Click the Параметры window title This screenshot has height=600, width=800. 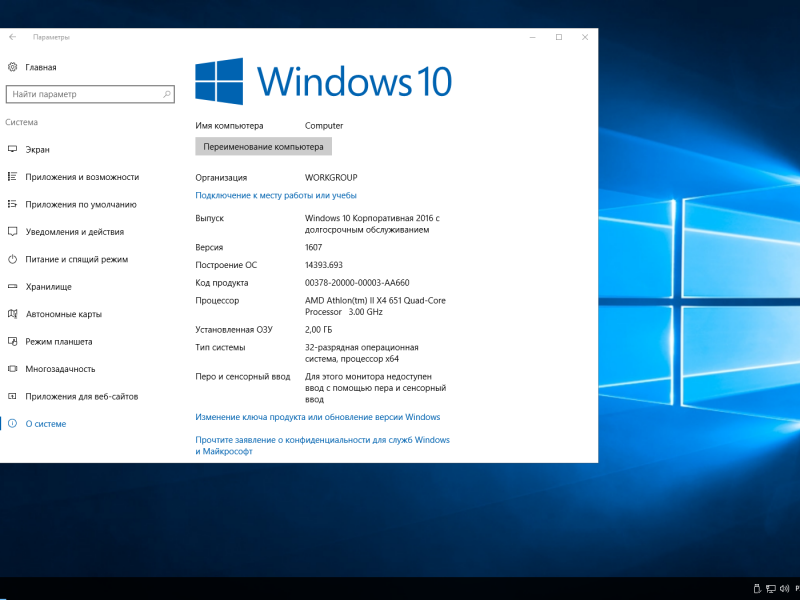pyautogui.click(x=51, y=37)
